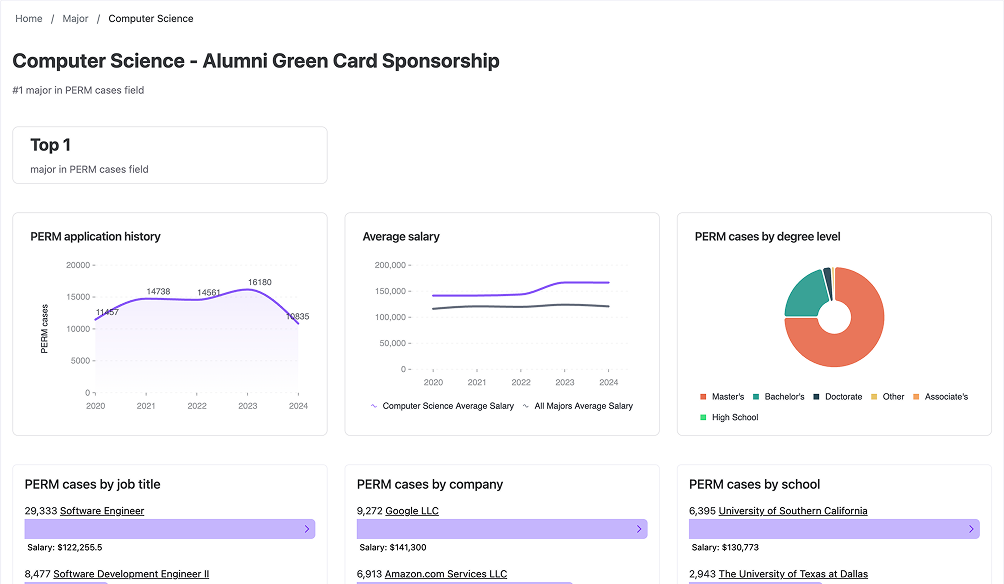
Task: Open the Major breadcrumb link
Action: point(75,19)
